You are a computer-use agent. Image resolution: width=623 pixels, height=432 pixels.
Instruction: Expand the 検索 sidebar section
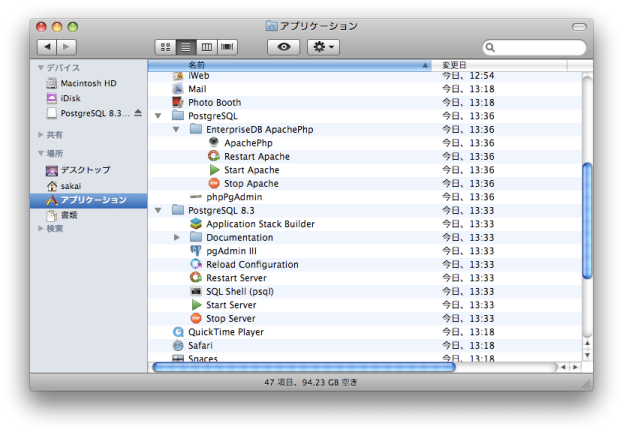pyautogui.click(x=41, y=228)
